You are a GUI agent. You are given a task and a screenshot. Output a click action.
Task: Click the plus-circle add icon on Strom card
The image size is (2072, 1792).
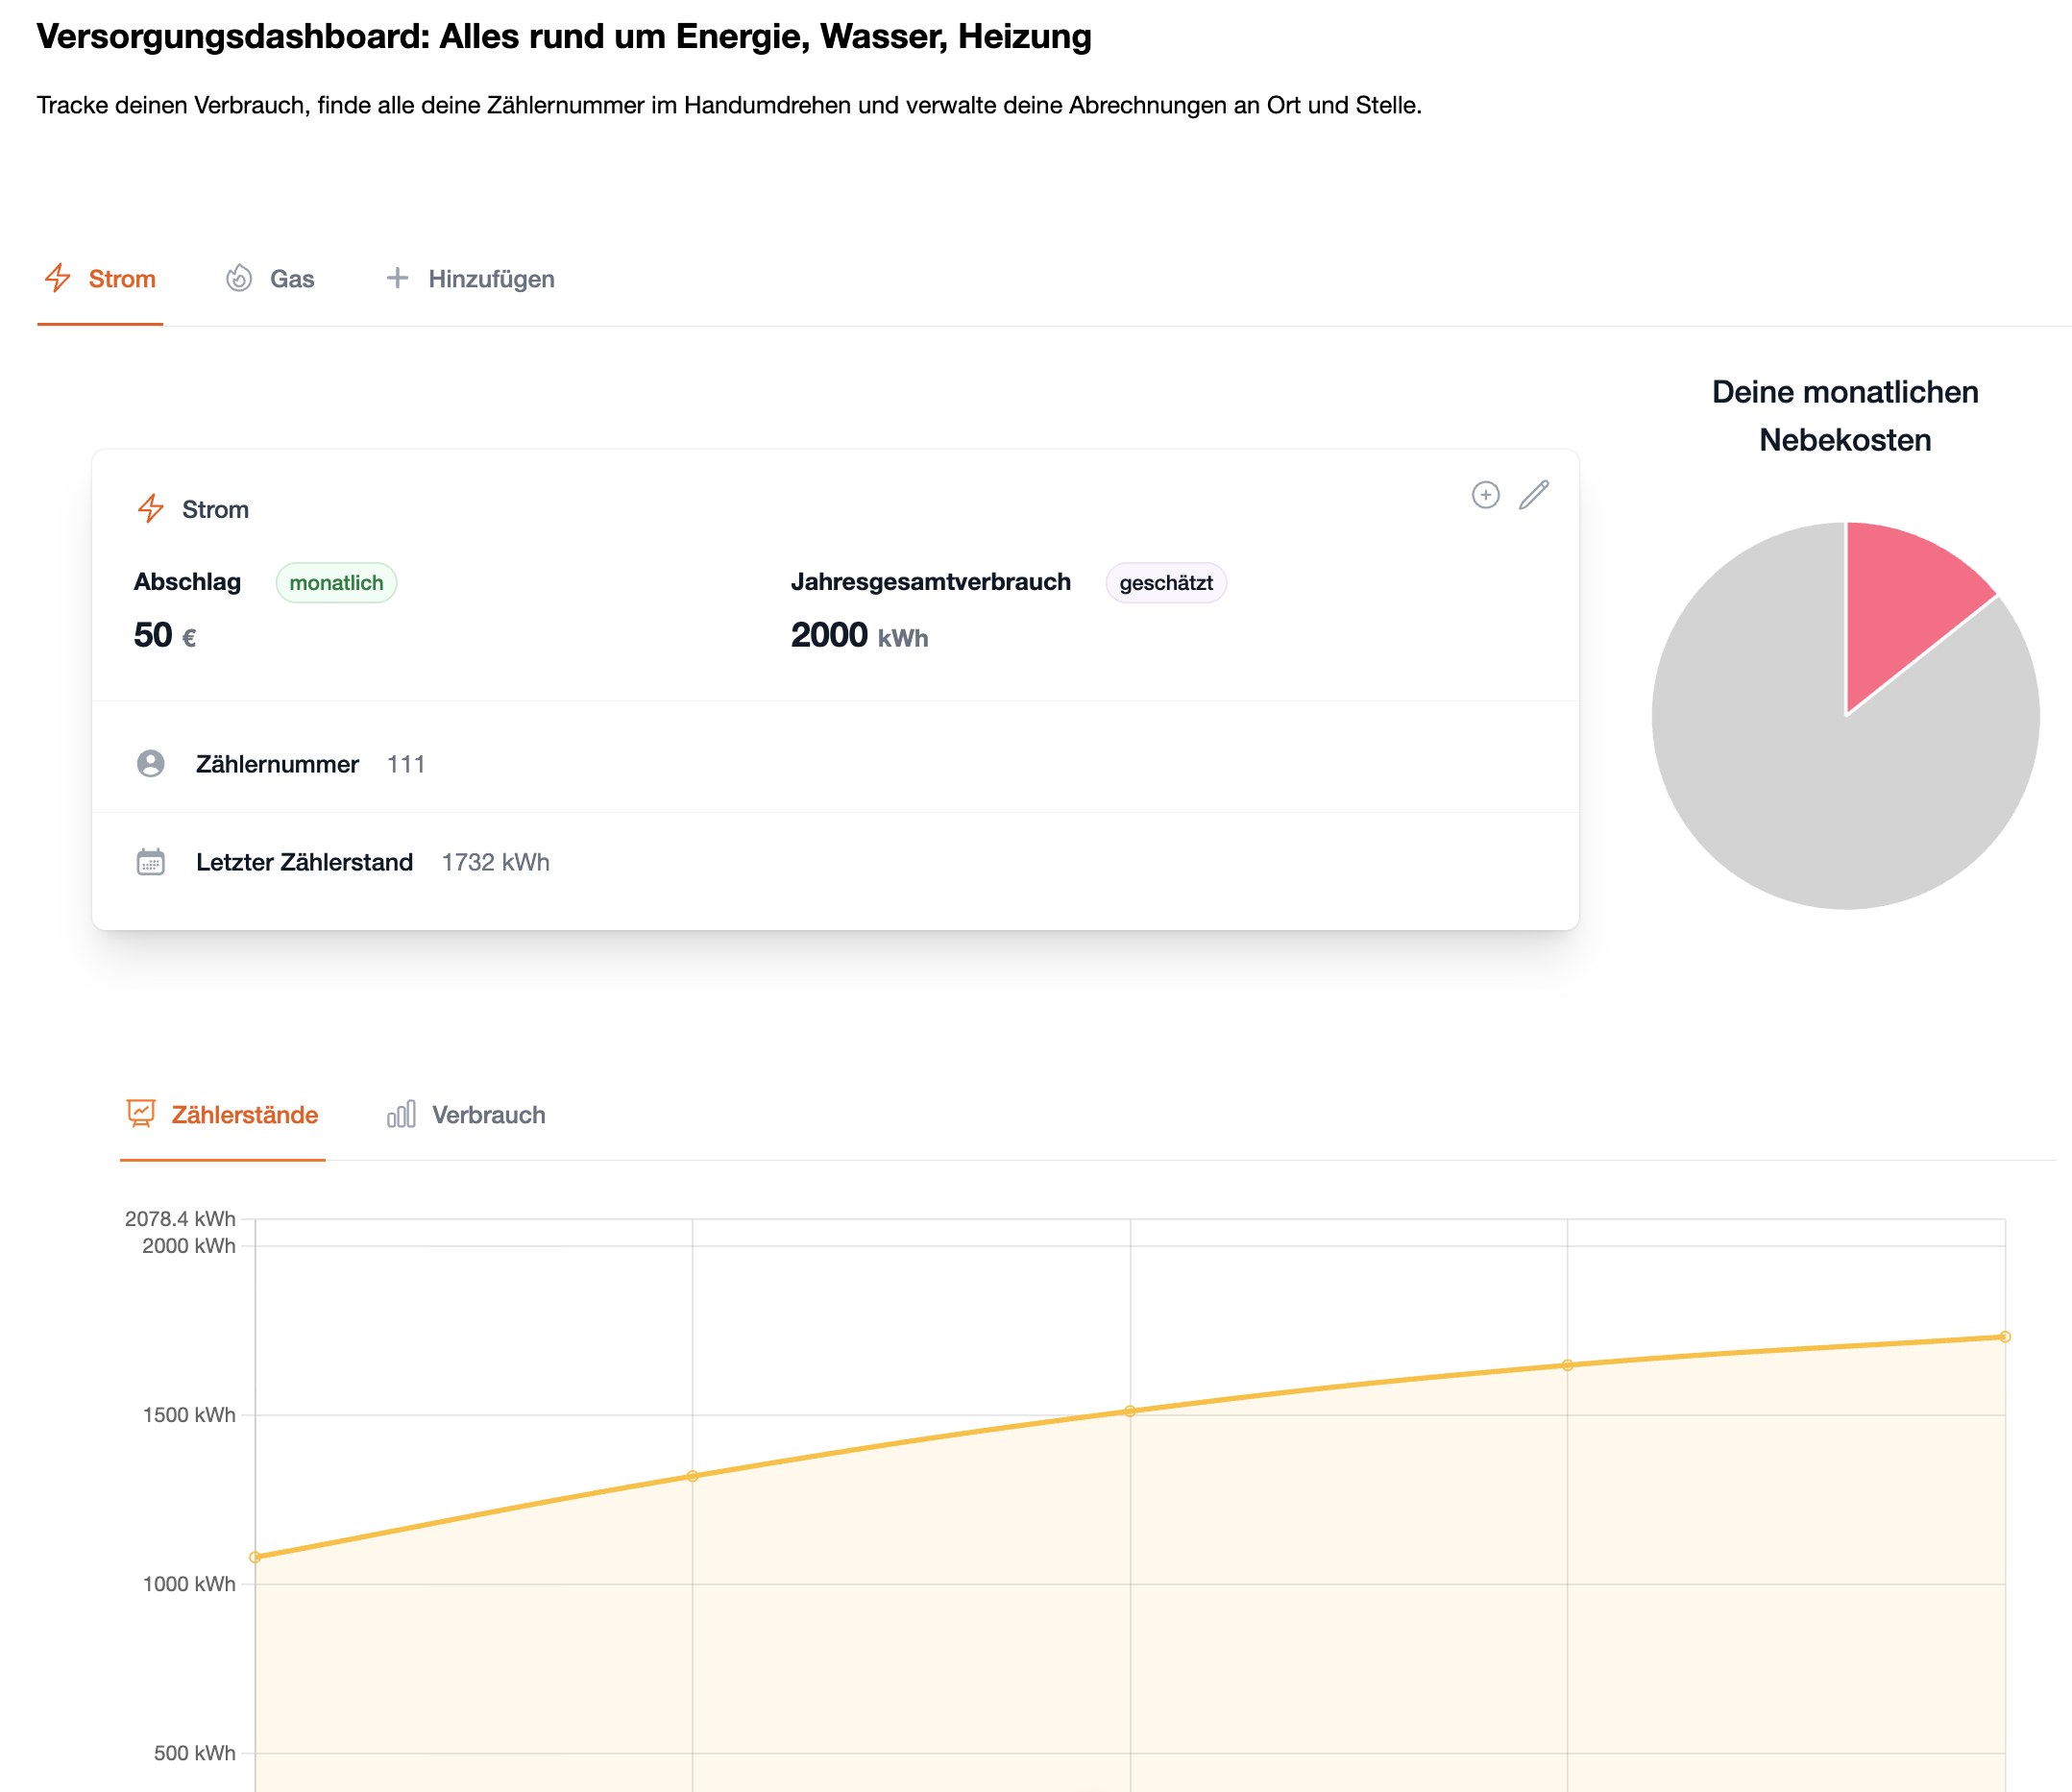coord(1485,495)
